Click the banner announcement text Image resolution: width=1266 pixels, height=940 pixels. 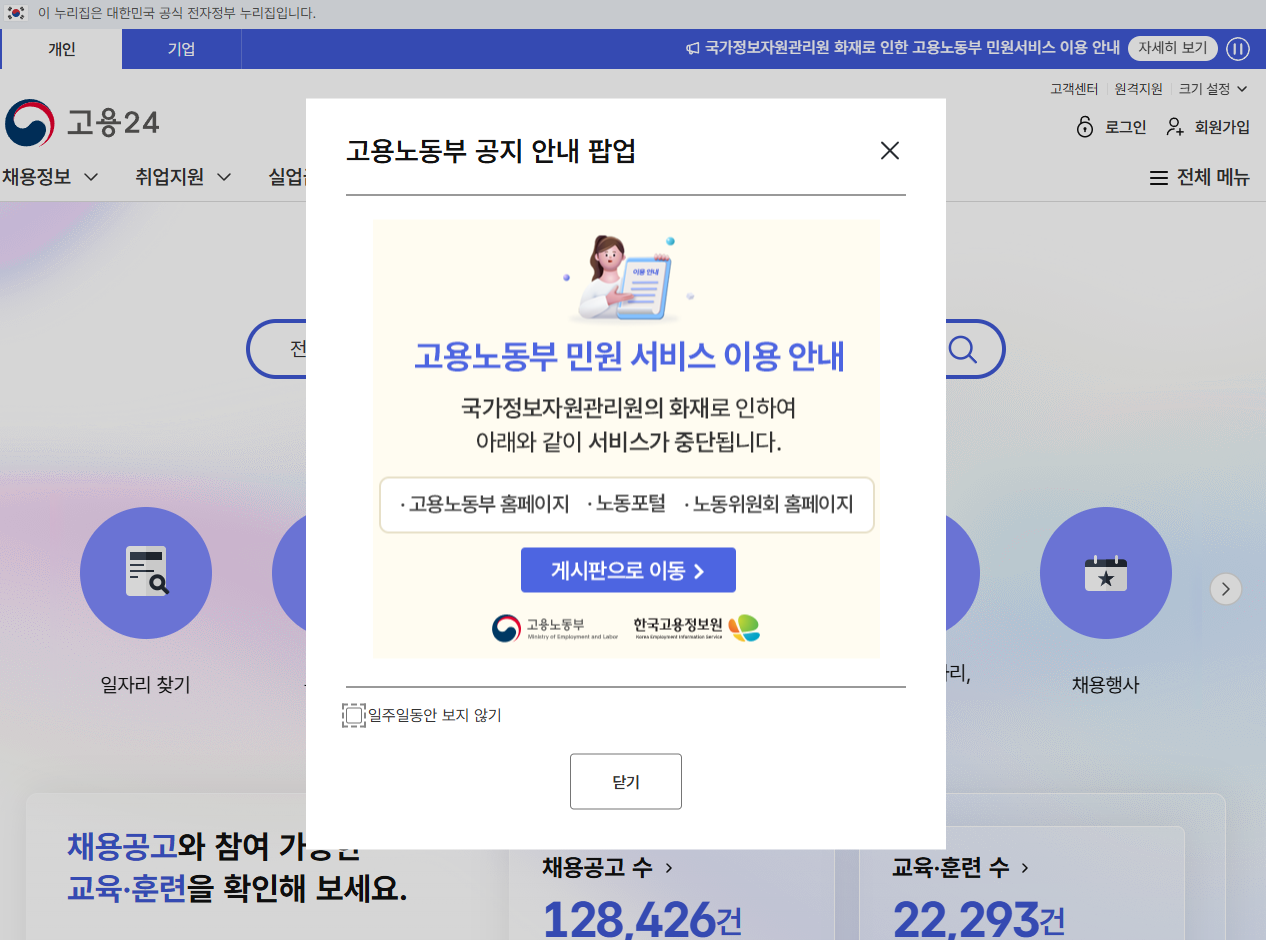pyautogui.click(x=912, y=48)
